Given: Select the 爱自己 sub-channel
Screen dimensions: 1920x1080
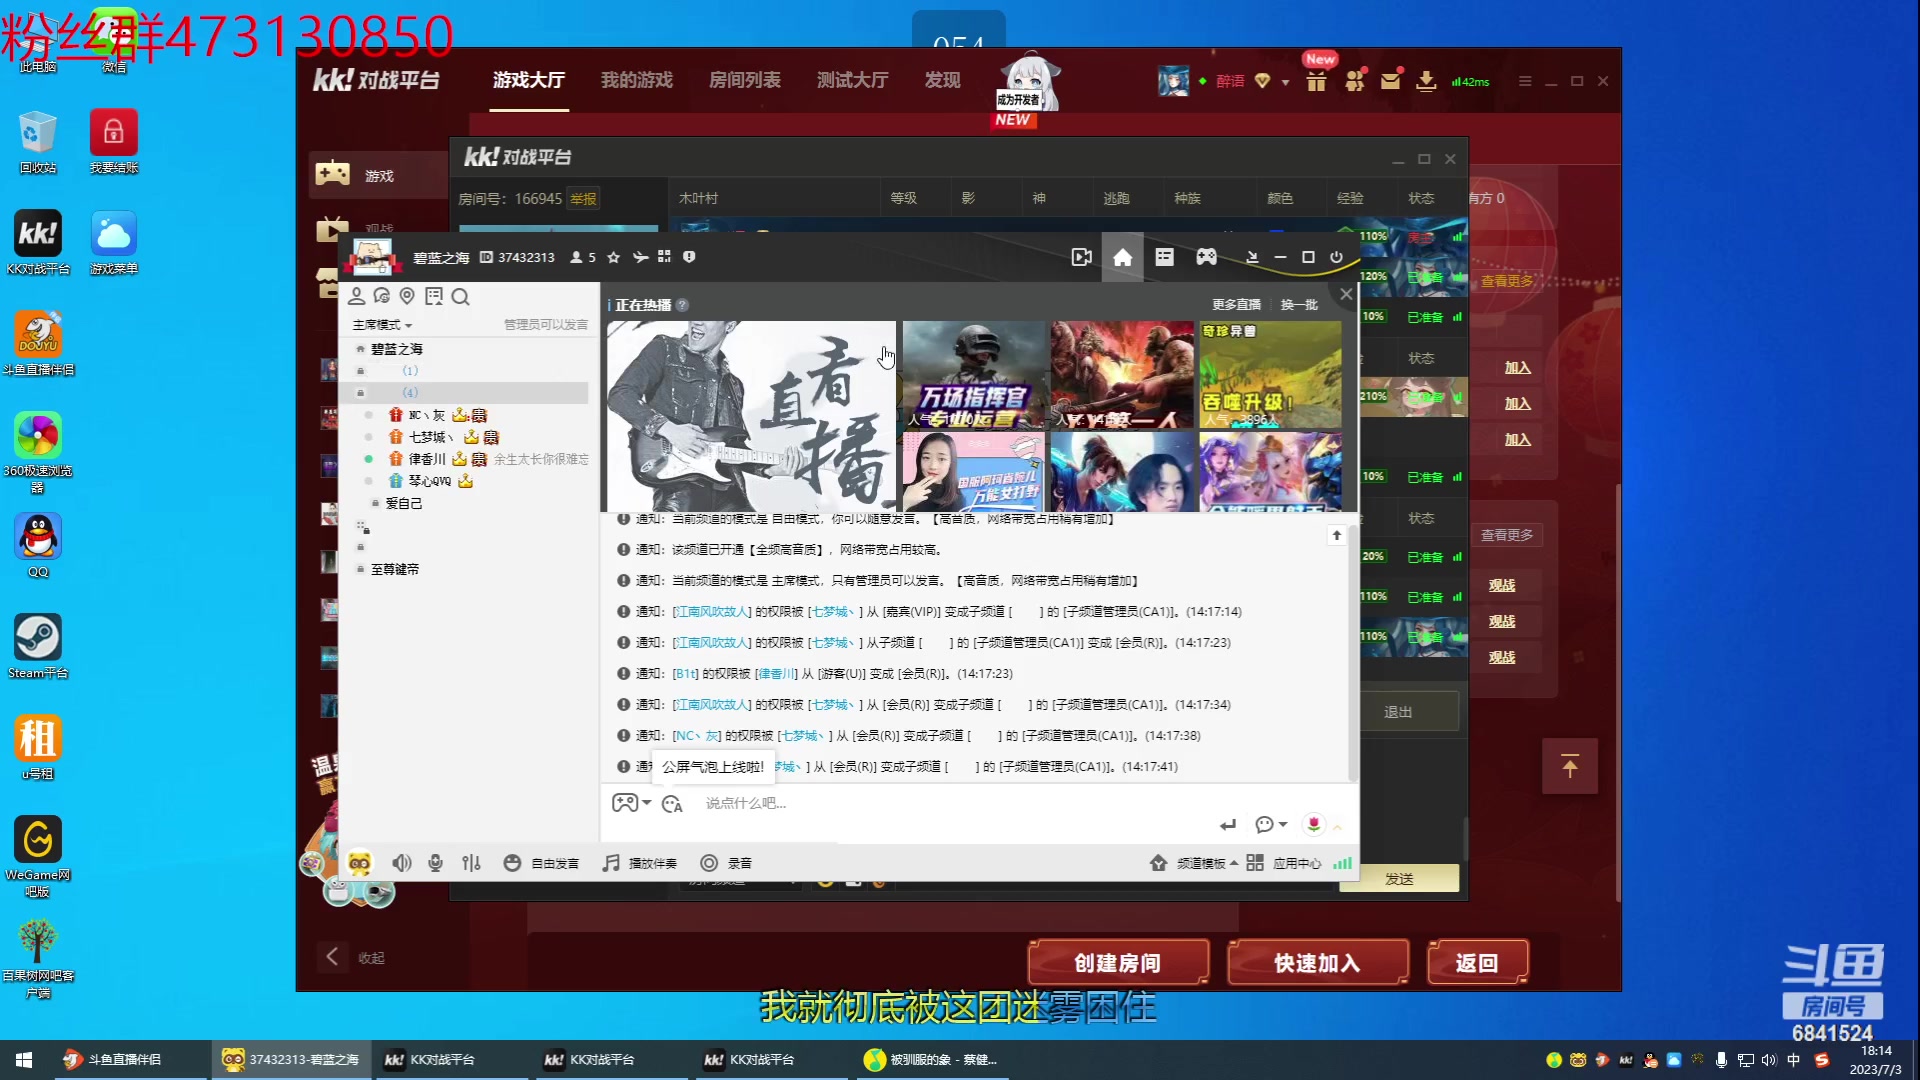Looking at the screenshot, I should (403, 503).
